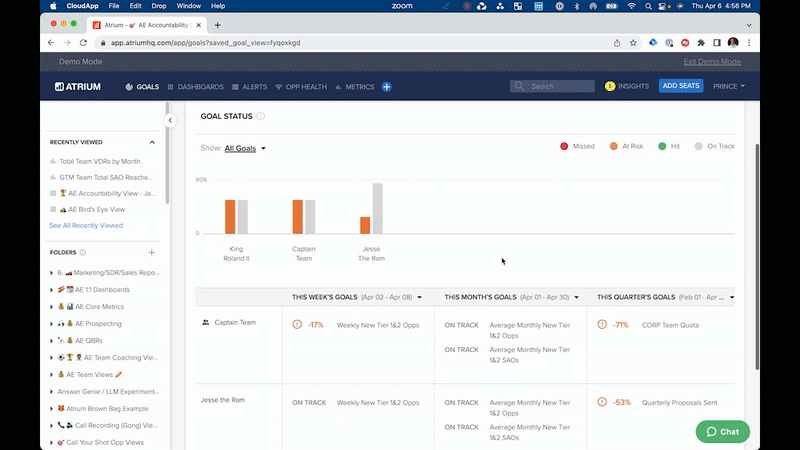Open This Month's Goals date dropdown
800x450 pixels.
(577, 297)
